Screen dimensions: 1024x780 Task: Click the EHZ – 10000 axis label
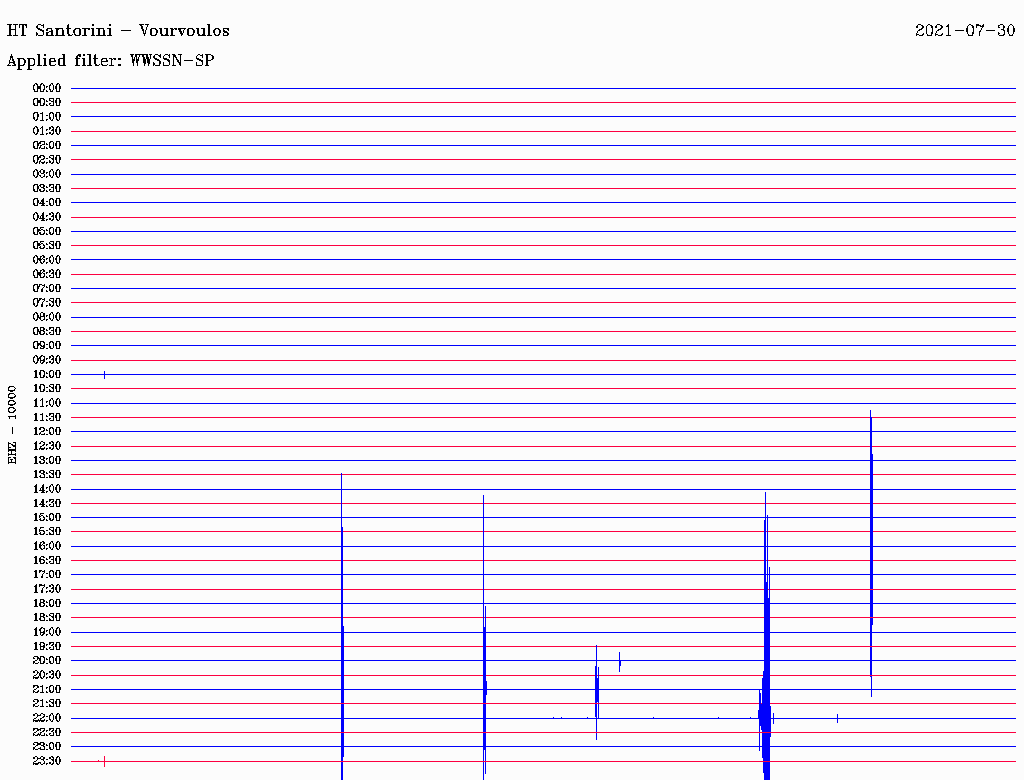point(12,425)
